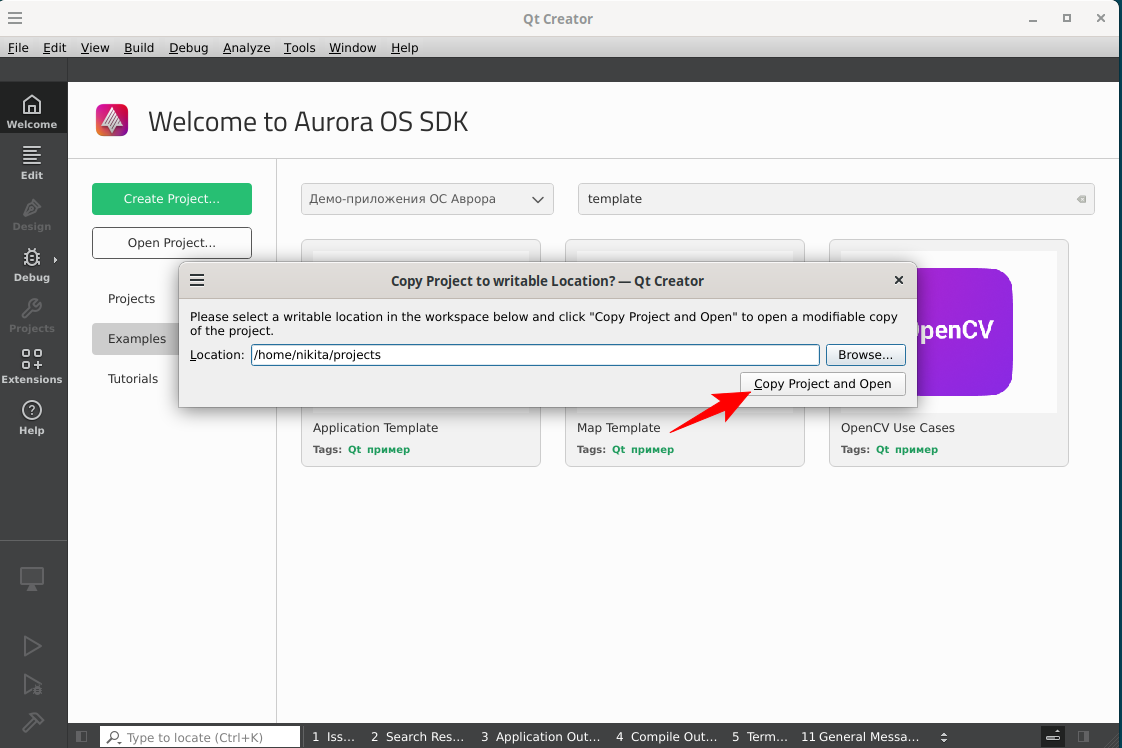The width and height of the screenshot is (1122, 748).
Task: Open the Compile Output pane
Action: pos(666,737)
